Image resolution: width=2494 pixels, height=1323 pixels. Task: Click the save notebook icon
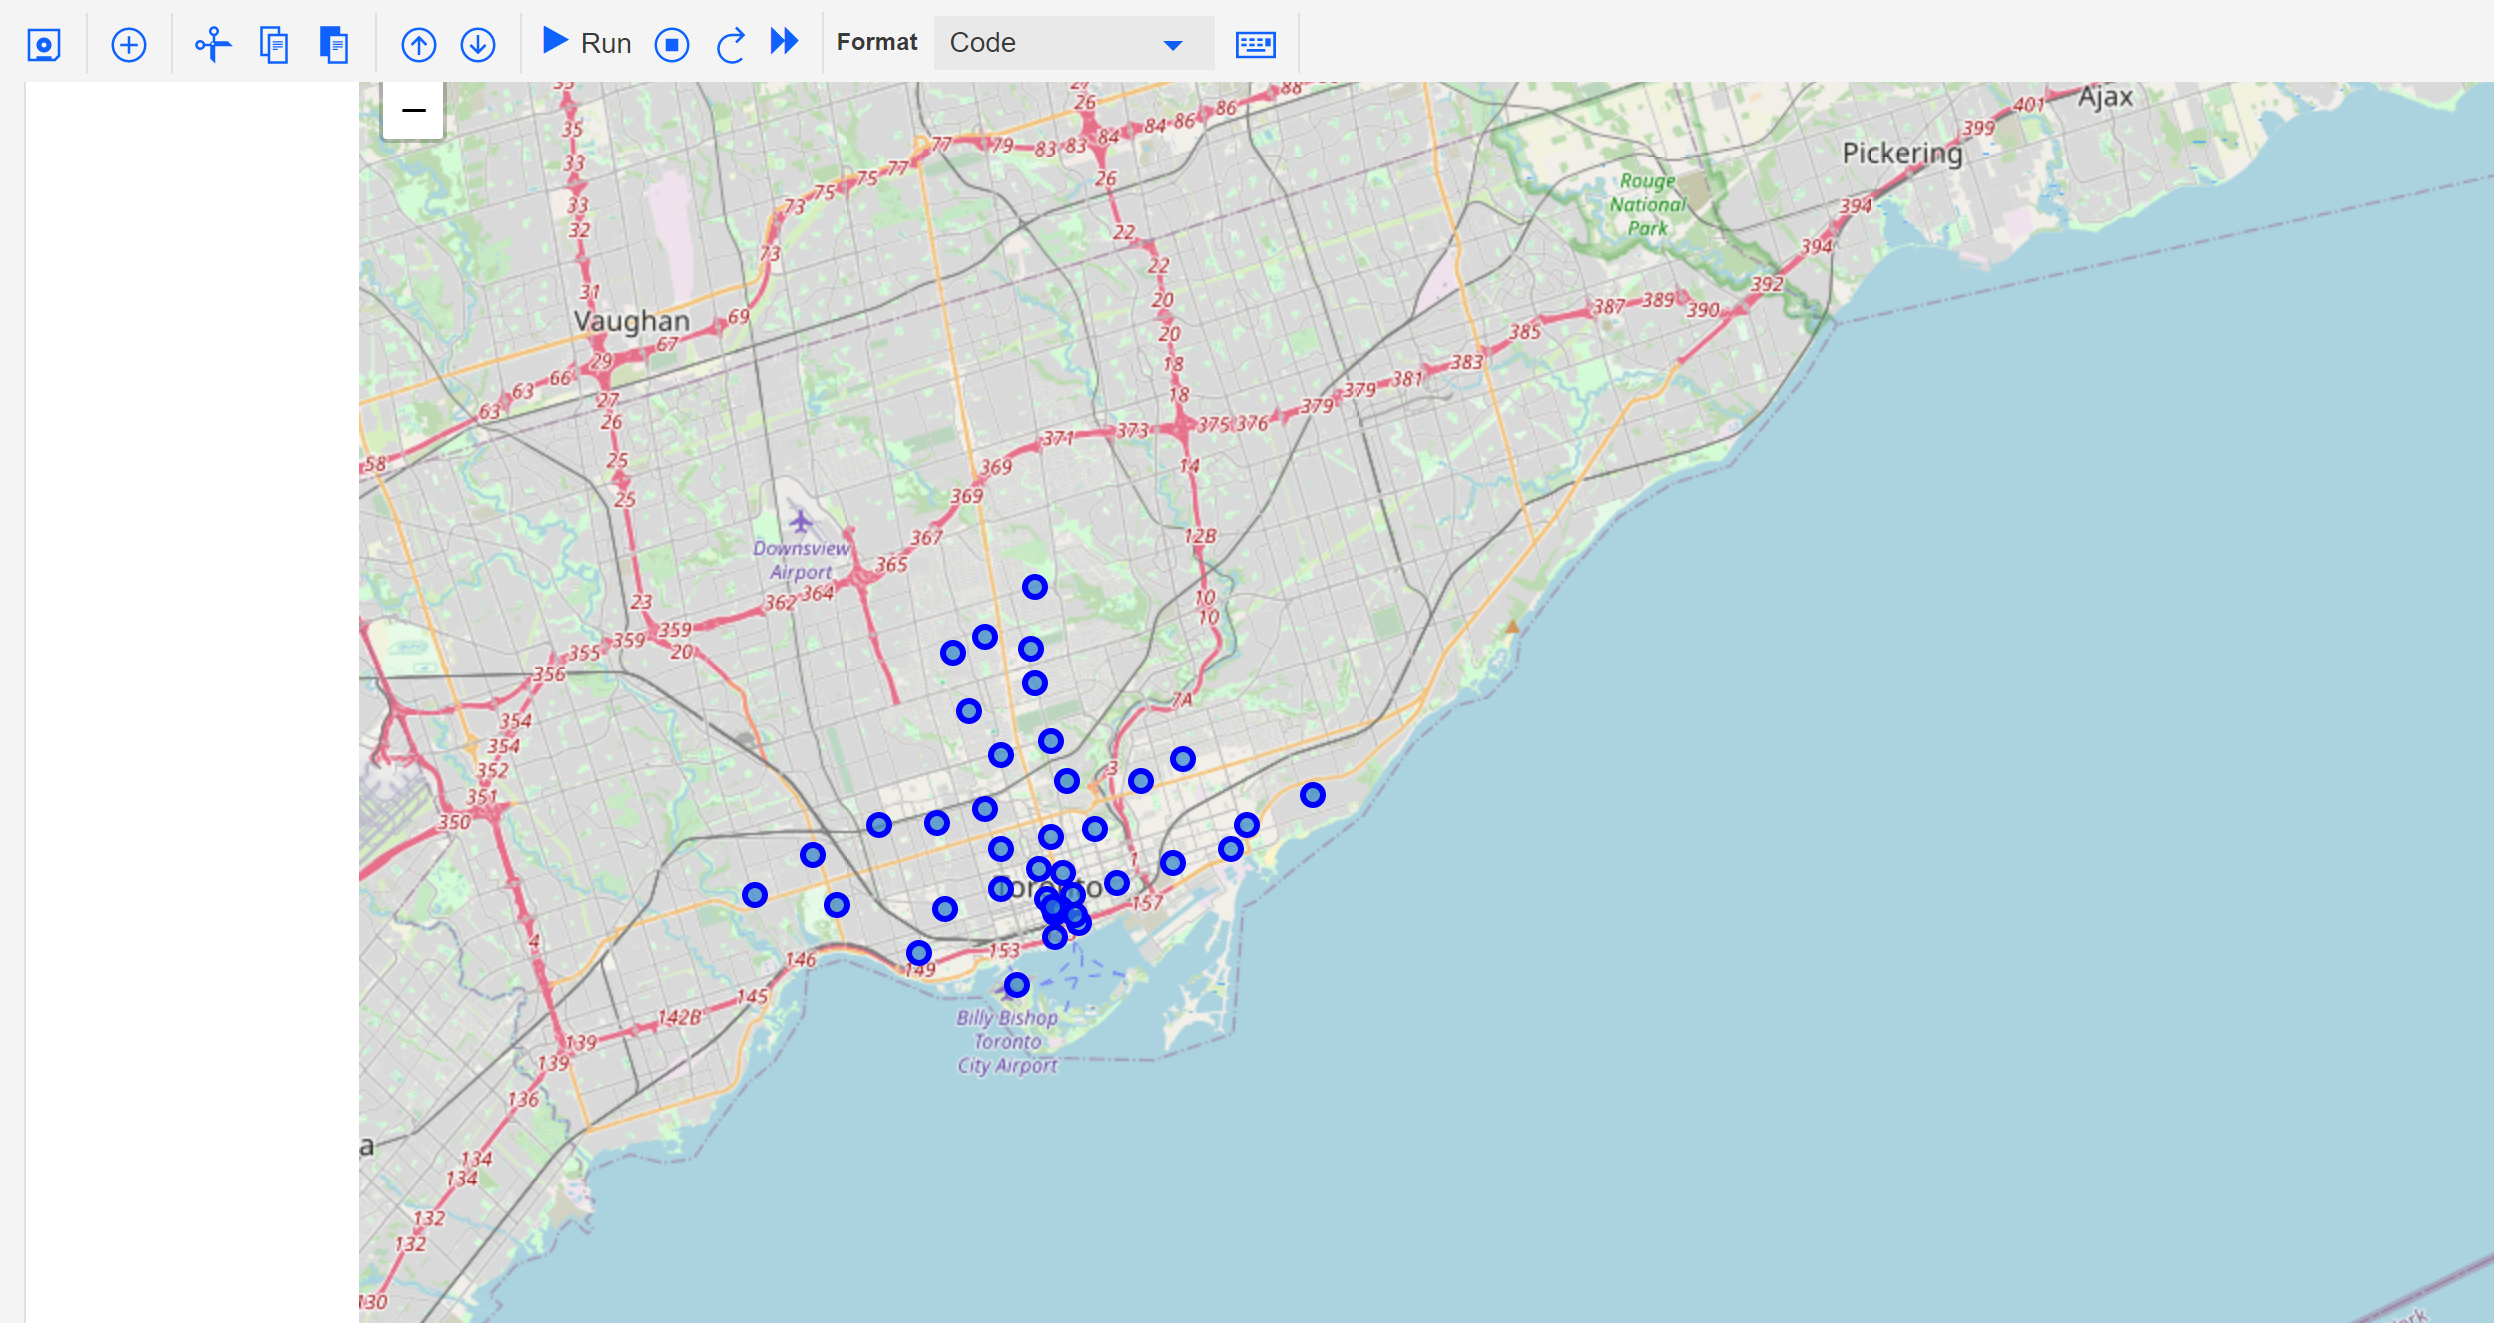[x=44, y=45]
